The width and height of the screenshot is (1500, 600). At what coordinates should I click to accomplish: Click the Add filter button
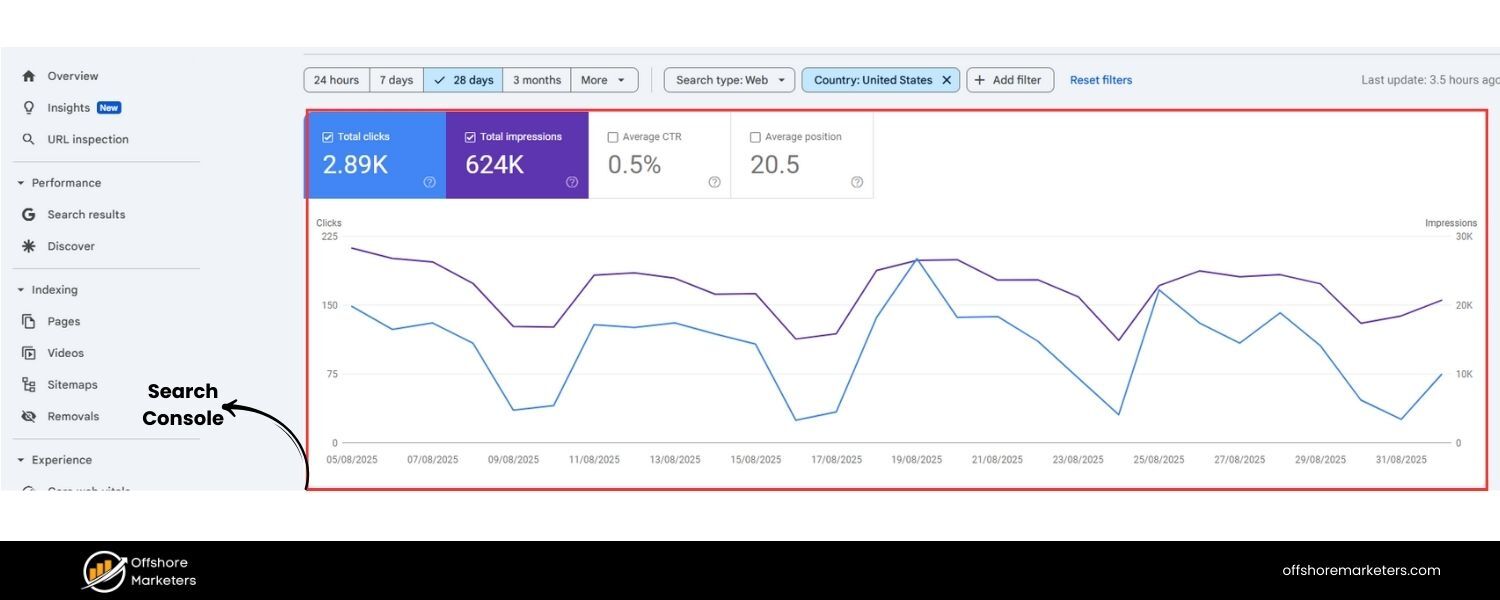[1010, 79]
